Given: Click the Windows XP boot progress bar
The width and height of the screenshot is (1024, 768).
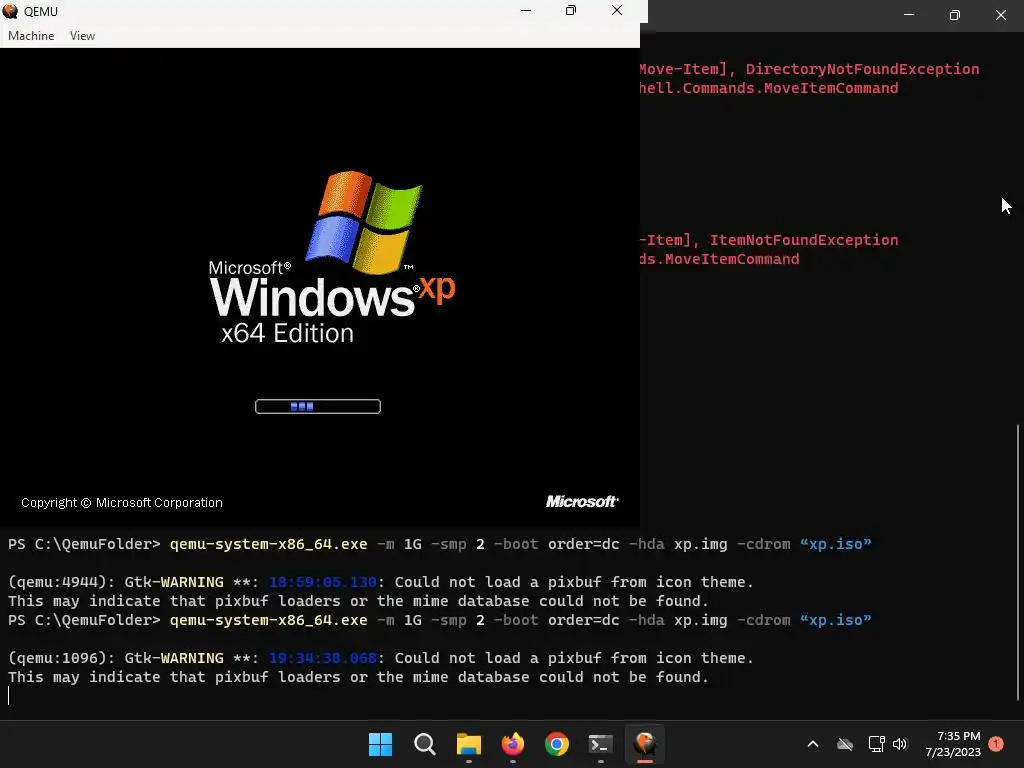Looking at the screenshot, I should (x=317, y=406).
